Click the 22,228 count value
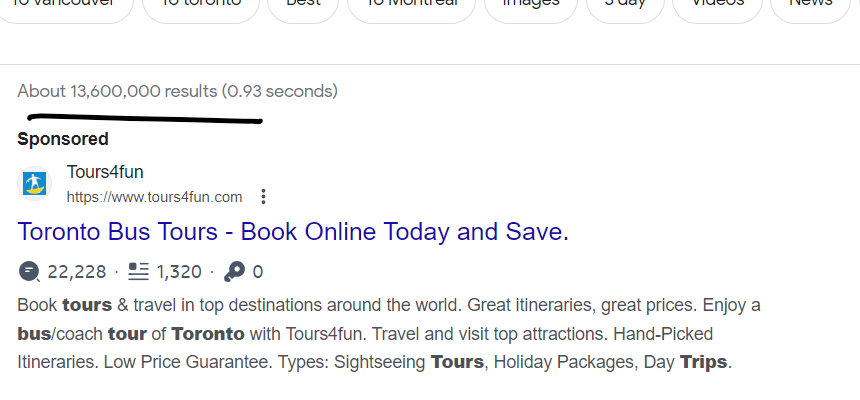This screenshot has height=400, width=860. pos(77,272)
